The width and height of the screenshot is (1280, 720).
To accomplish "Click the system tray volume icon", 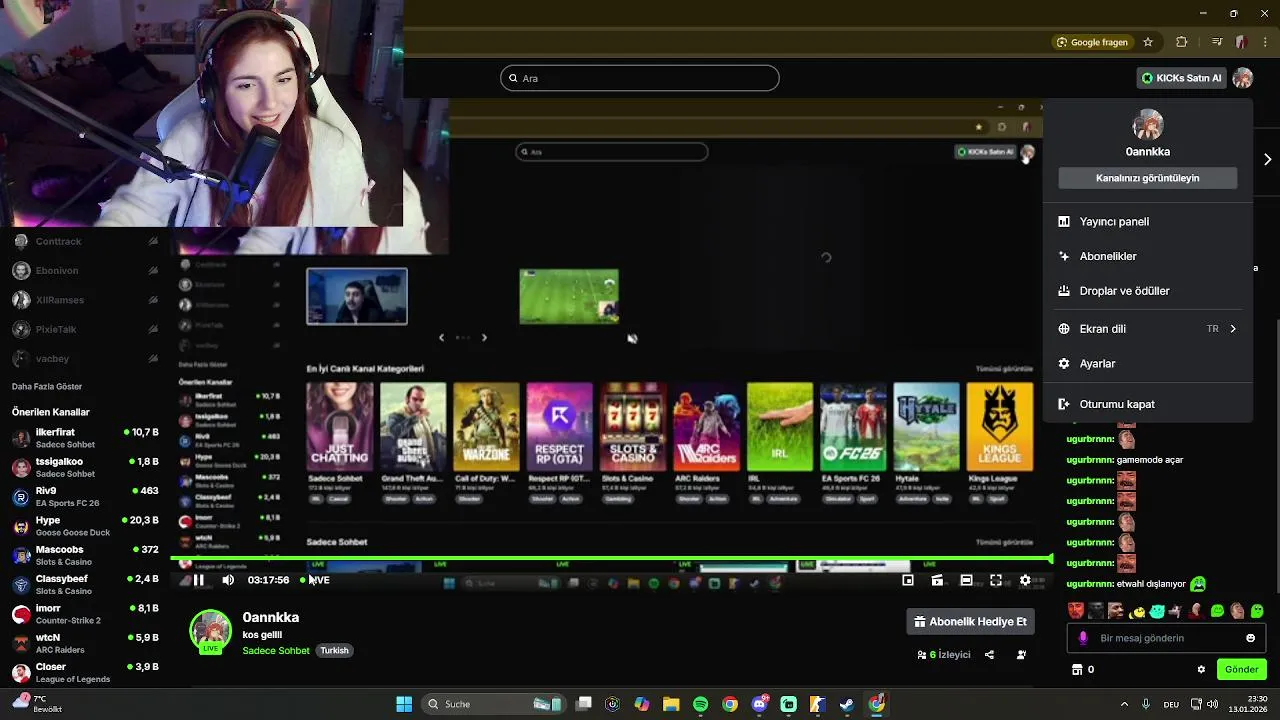I will 1212,704.
